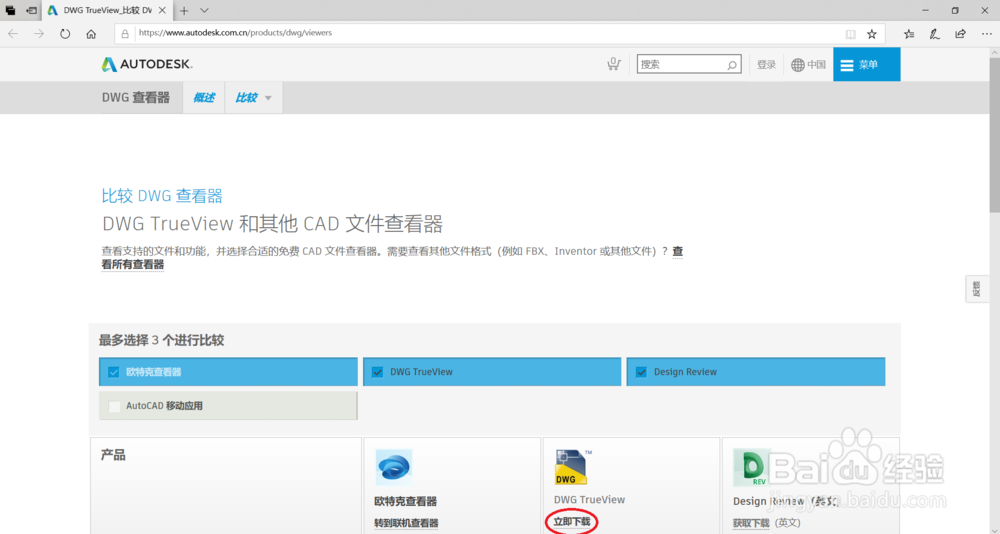This screenshot has width=1000, height=534.
Task: Click the 立即下载 download link
Action: [x=572, y=522]
